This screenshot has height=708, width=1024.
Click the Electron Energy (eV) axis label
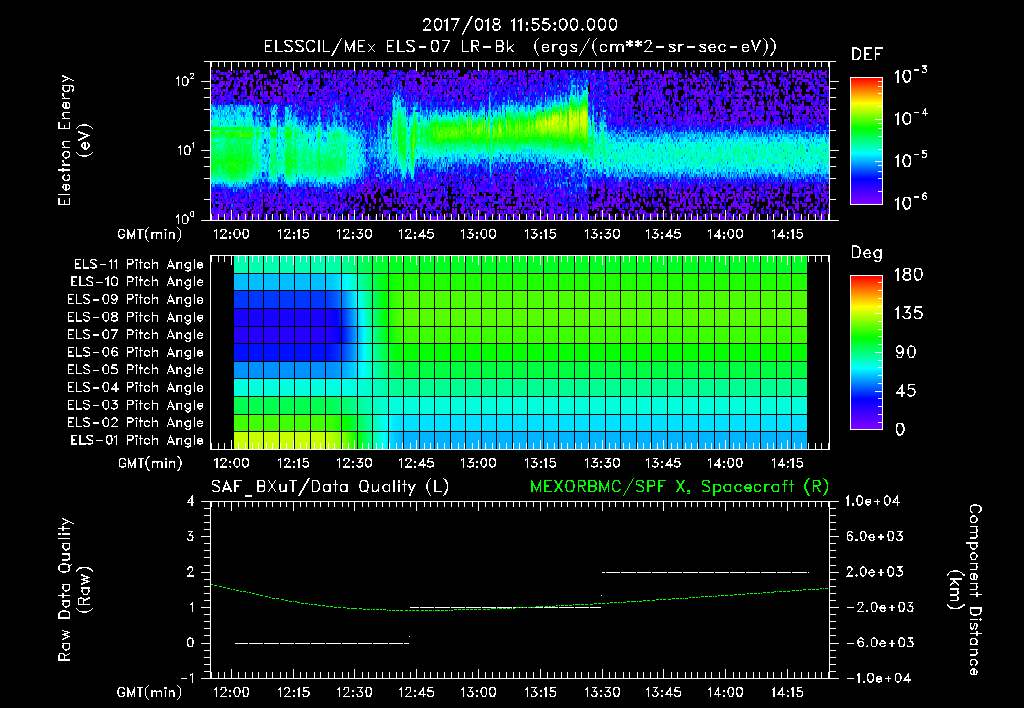74,140
